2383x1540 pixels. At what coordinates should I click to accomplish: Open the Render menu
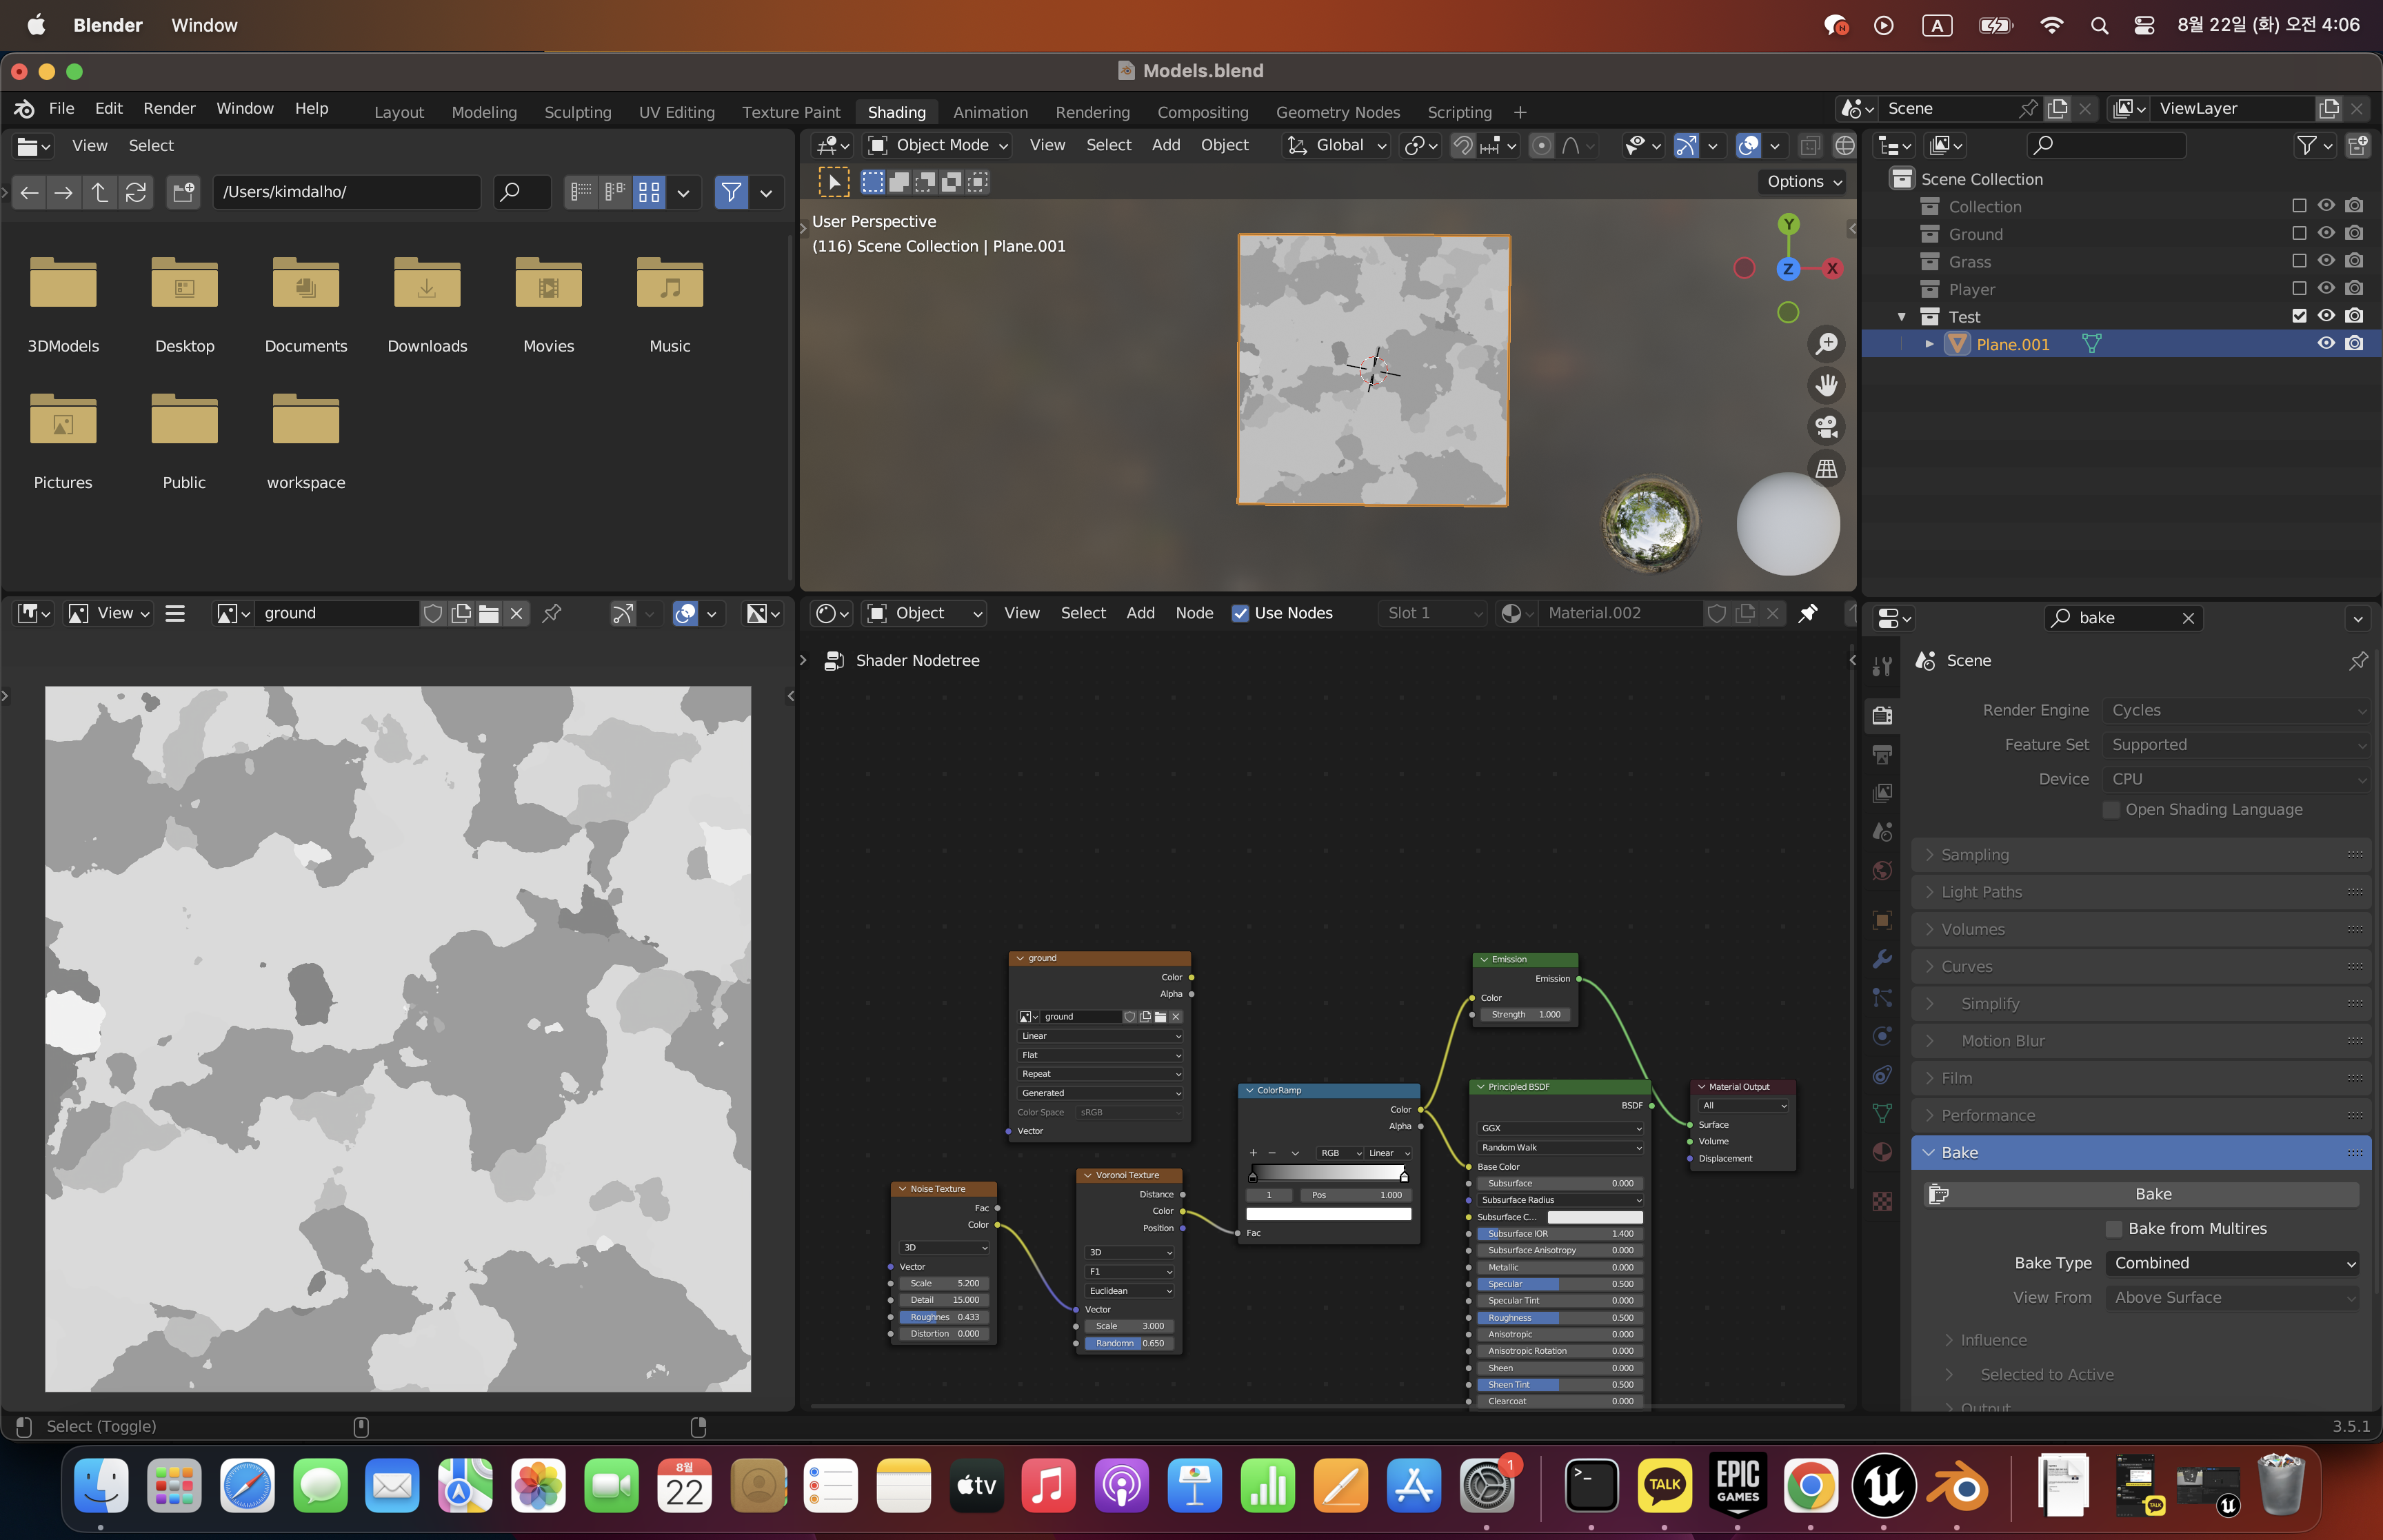[169, 108]
